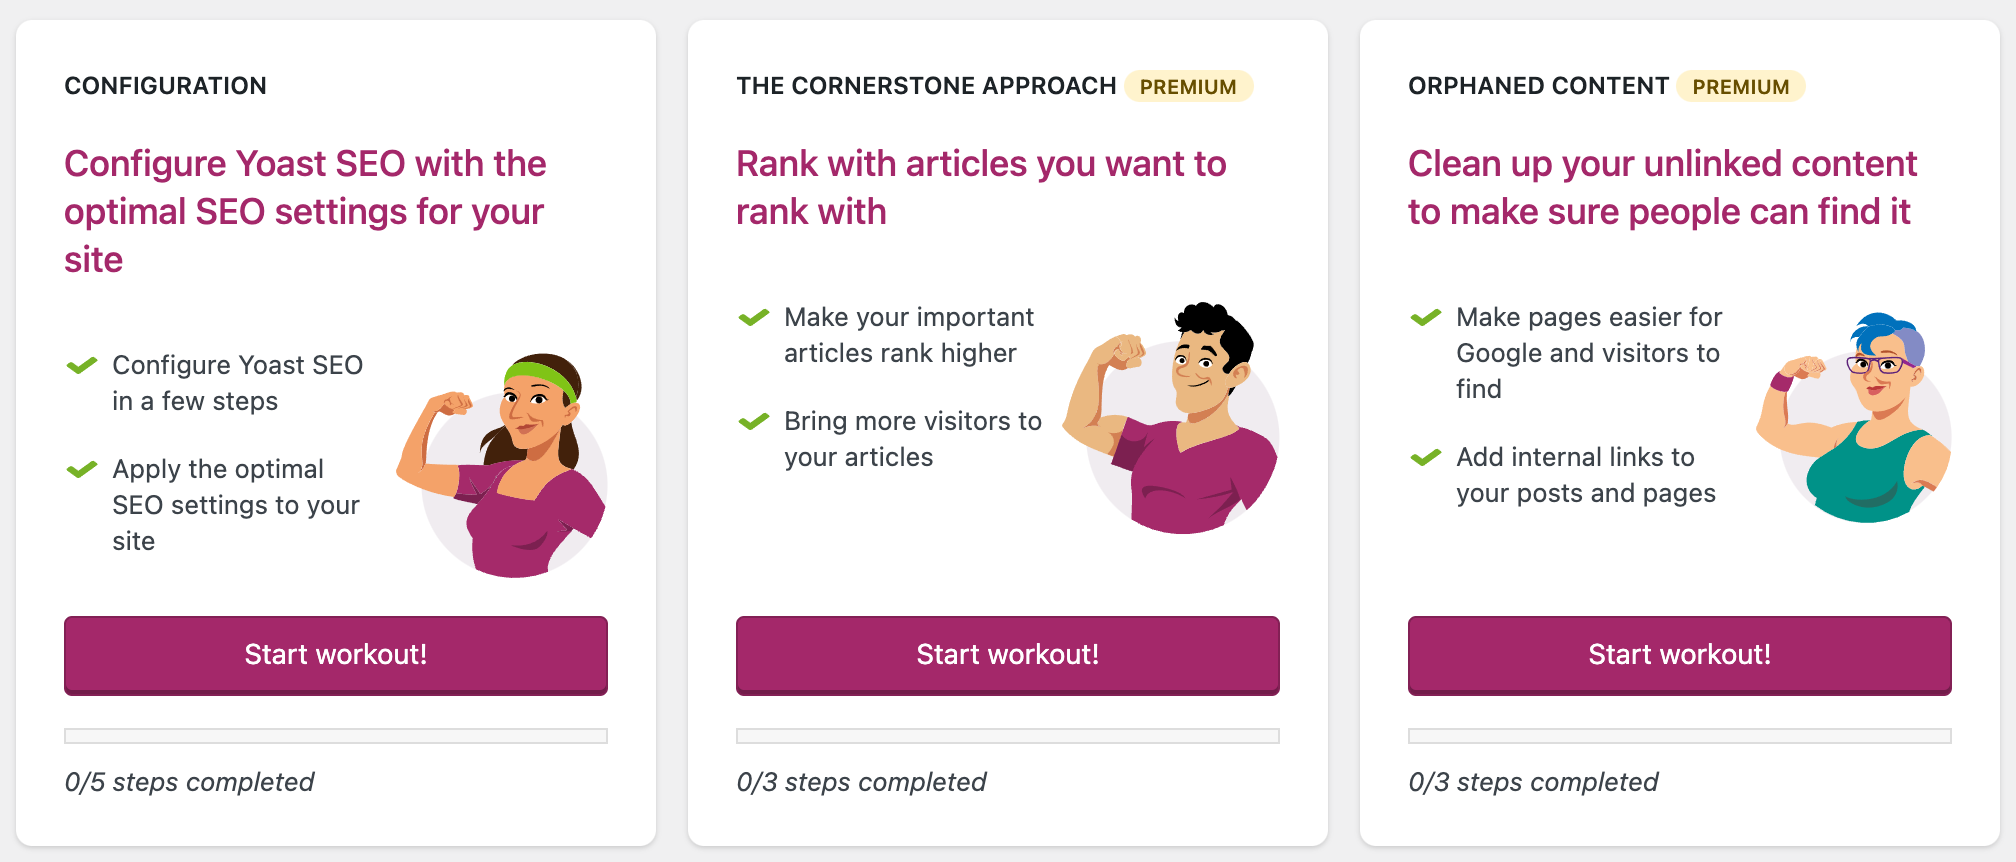Click the Cornerstone Approach PREMIUM badge
The height and width of the screenshot is (862, 2016).
(x=1188, y=86)
